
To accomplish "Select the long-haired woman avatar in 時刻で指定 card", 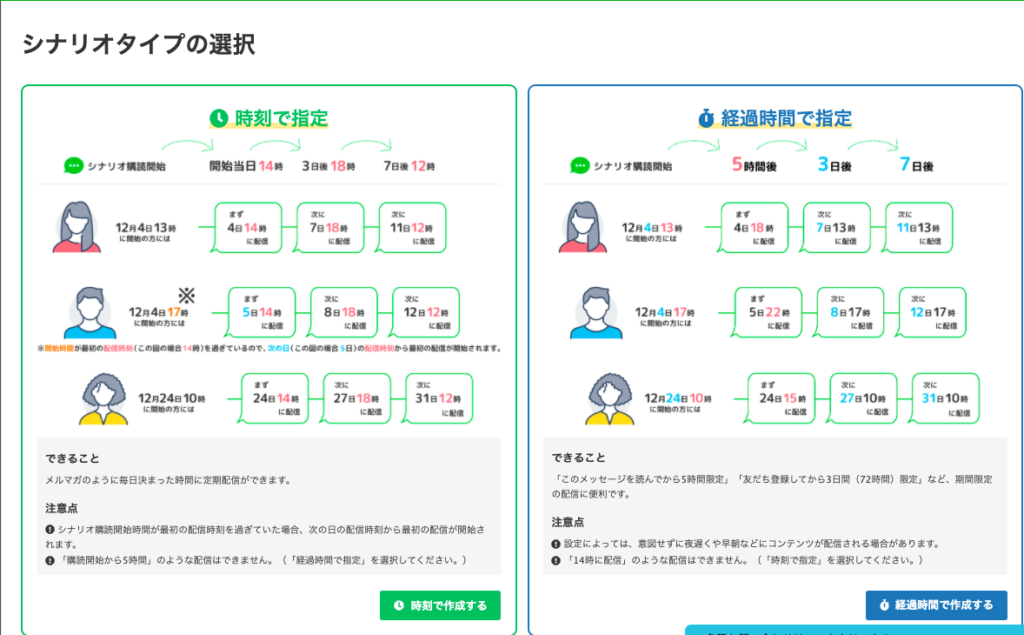I will coord(77,228).
